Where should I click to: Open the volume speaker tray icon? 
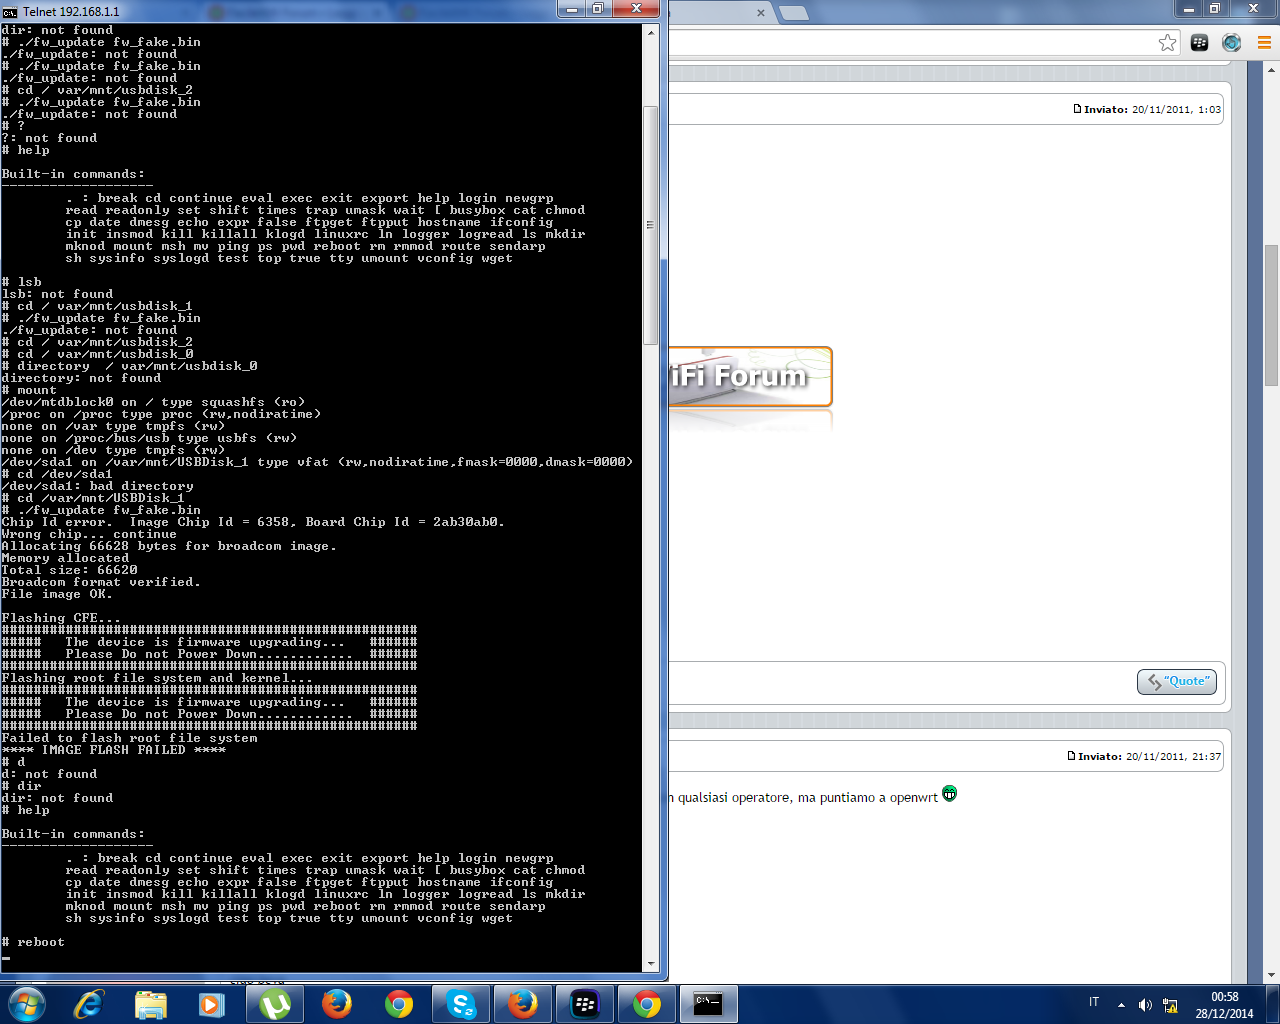click(x=1145, y=1005)
